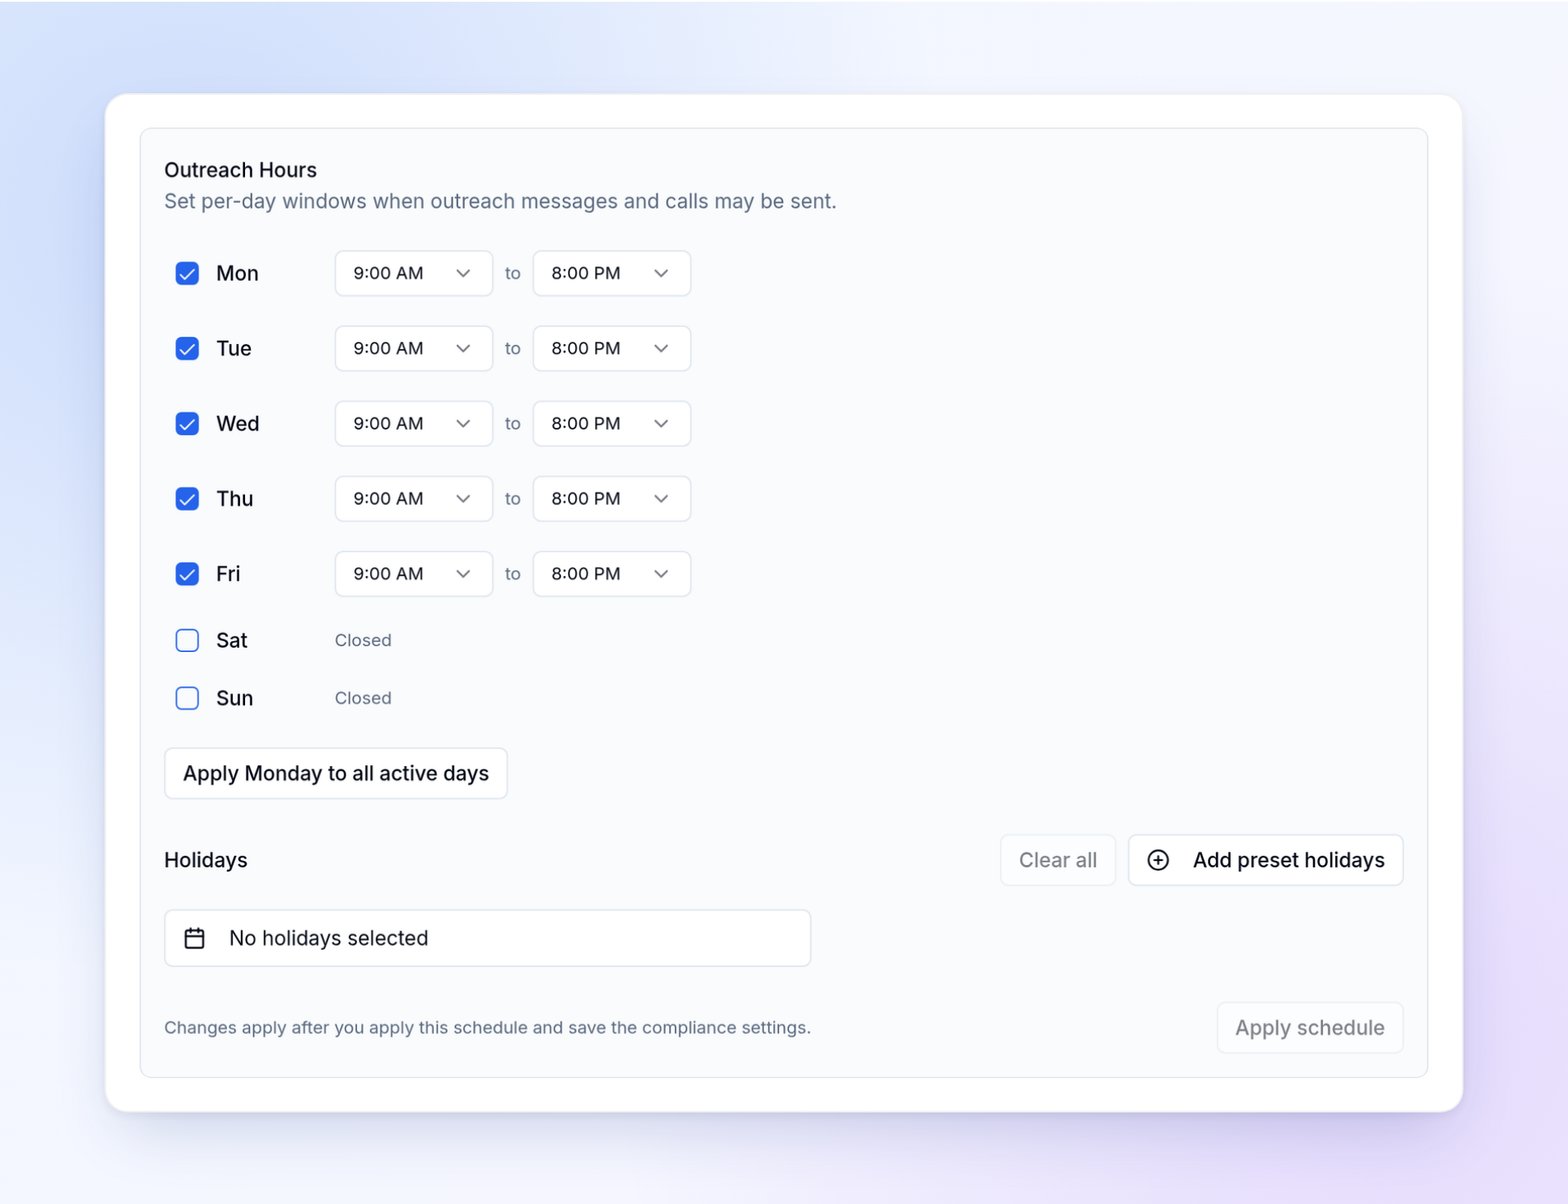Uncheck the Fri checkbox
The image size is (1568, 1204).
[x=187, y=573]
